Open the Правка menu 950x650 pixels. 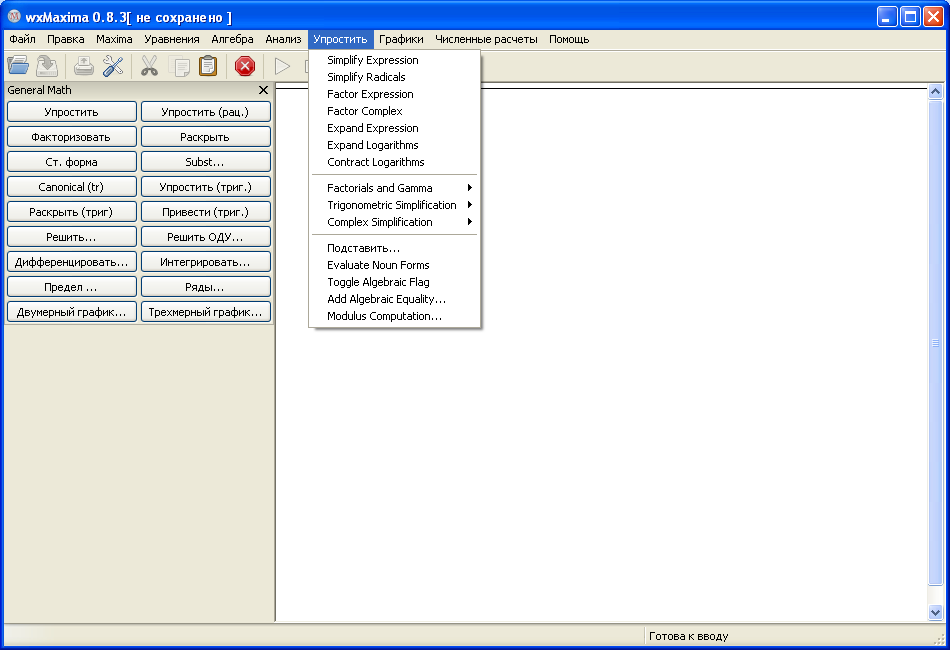pyautogui.click(x=65, y=39)
